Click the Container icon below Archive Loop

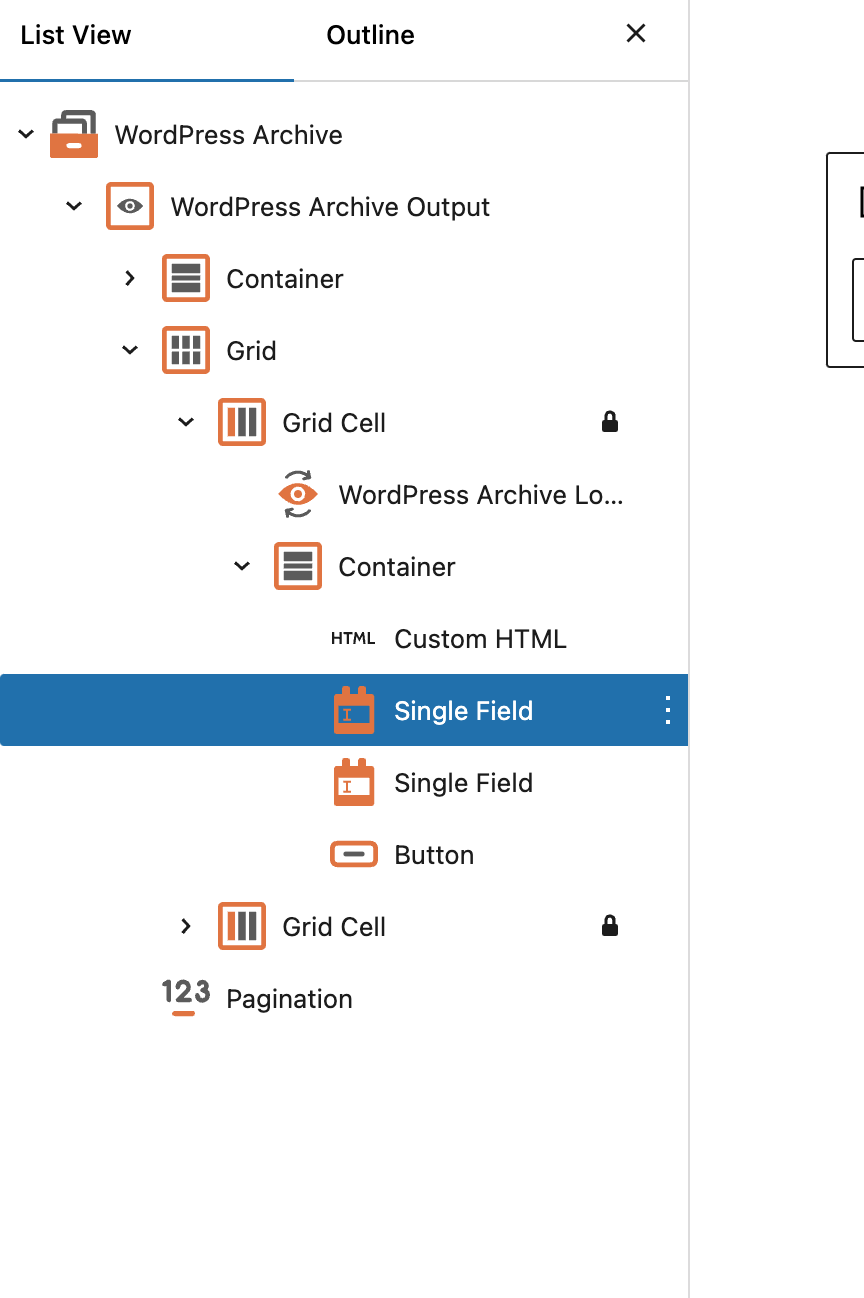point(298,567)
